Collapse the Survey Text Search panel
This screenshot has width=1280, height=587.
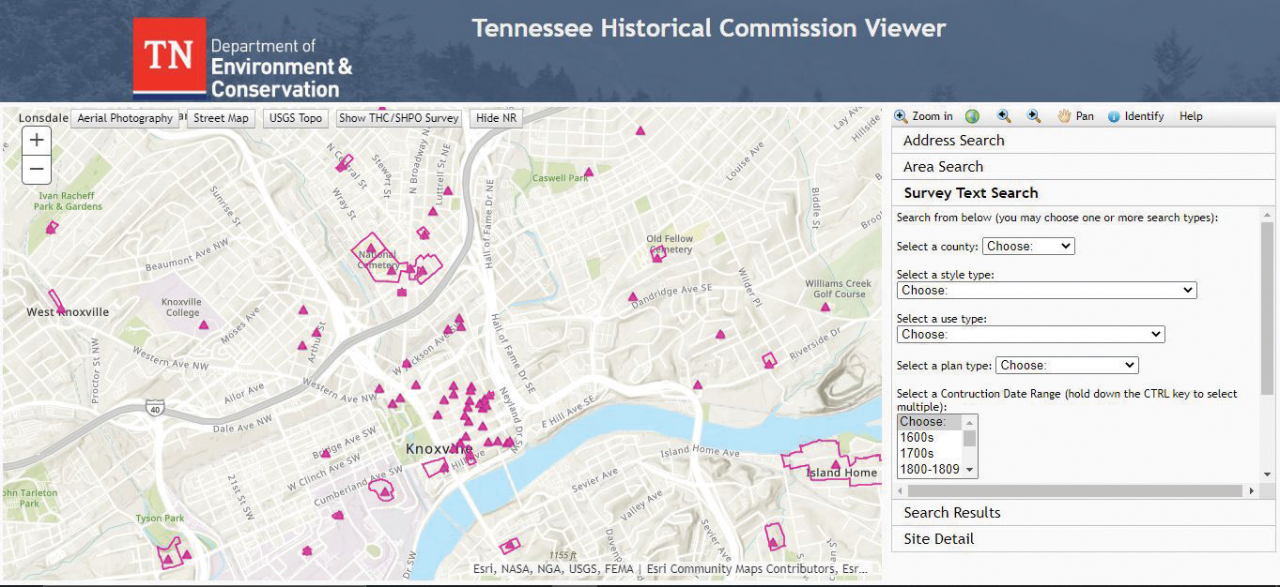1083,193
